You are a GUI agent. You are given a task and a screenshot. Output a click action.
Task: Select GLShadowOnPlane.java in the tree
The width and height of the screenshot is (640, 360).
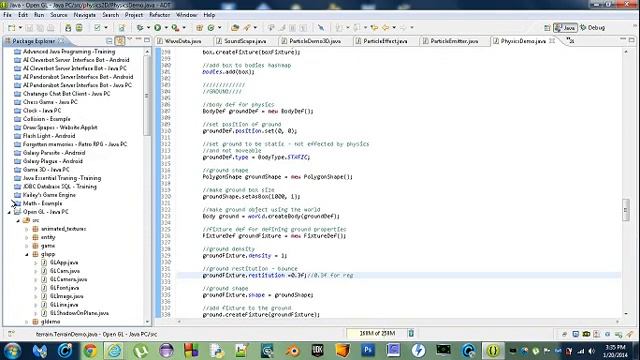pyautogui.click(x=79, y=313)
